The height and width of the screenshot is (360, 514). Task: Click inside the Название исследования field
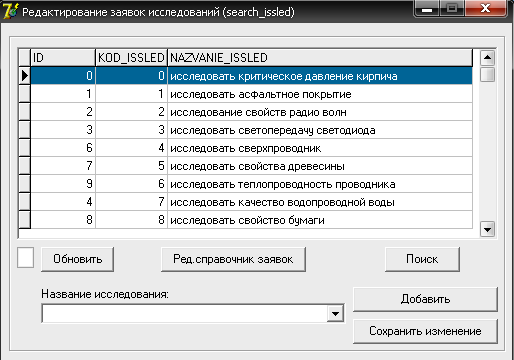184,313
